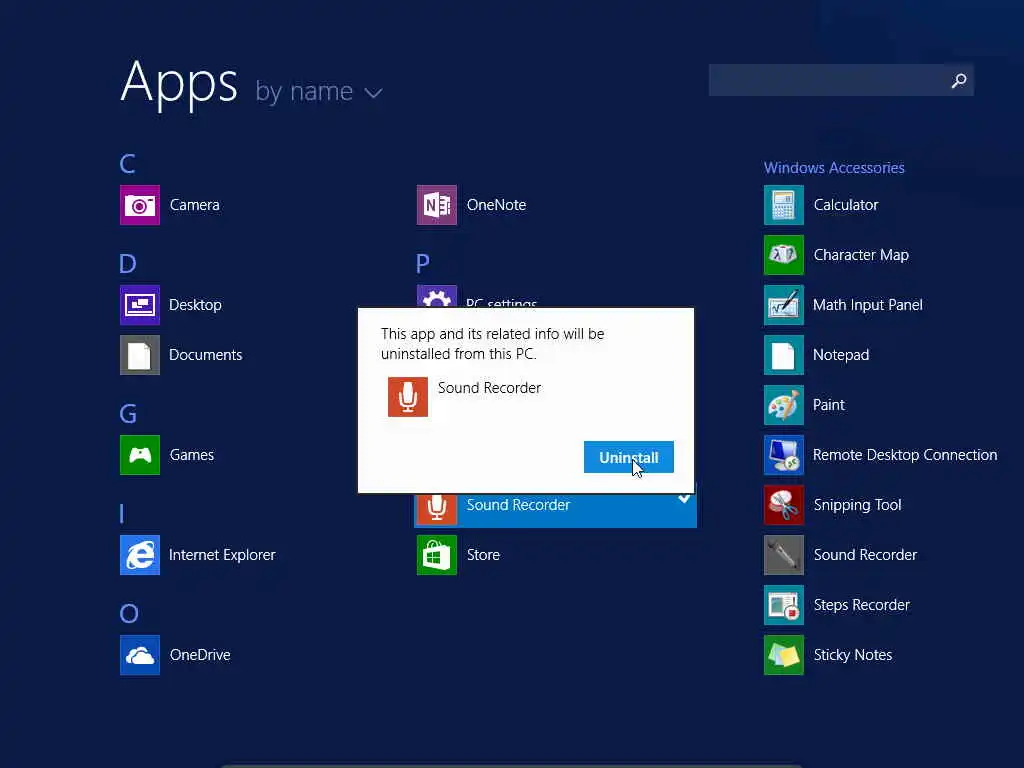Jump via the G letter header
This screenshot has height=768, width=1024.
[129, 413]
